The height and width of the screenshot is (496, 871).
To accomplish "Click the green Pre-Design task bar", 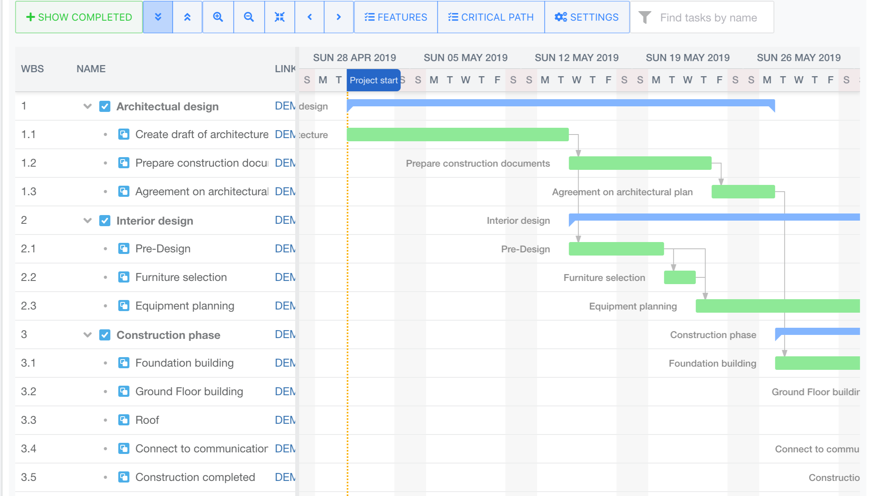I will [x=616, y=249].
